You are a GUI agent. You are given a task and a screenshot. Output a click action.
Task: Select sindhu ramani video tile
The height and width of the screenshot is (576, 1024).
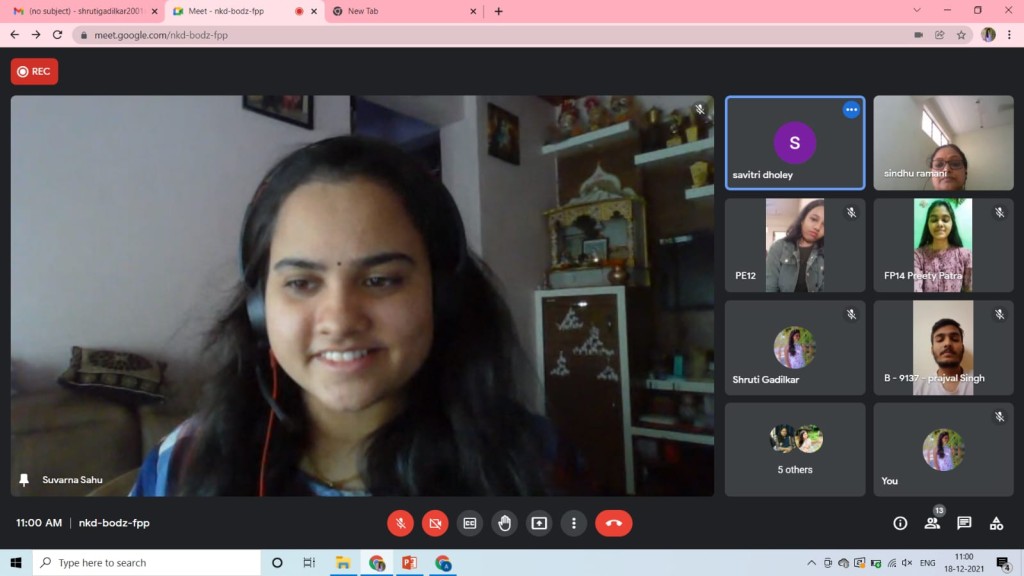pyautogui.click(x=943, y=143)
